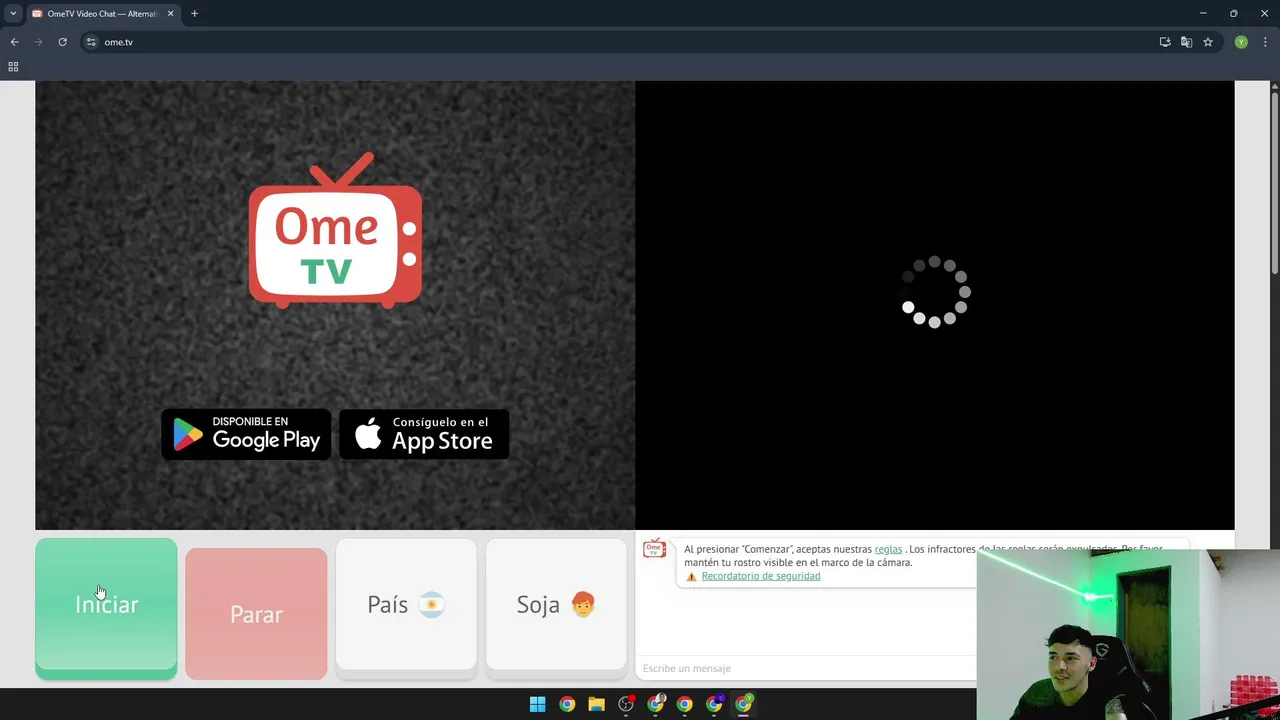Screen dimensions: 1280x720
Task: Open Chrome icon between Start and File Explorer
Action: tap(567, 704)
